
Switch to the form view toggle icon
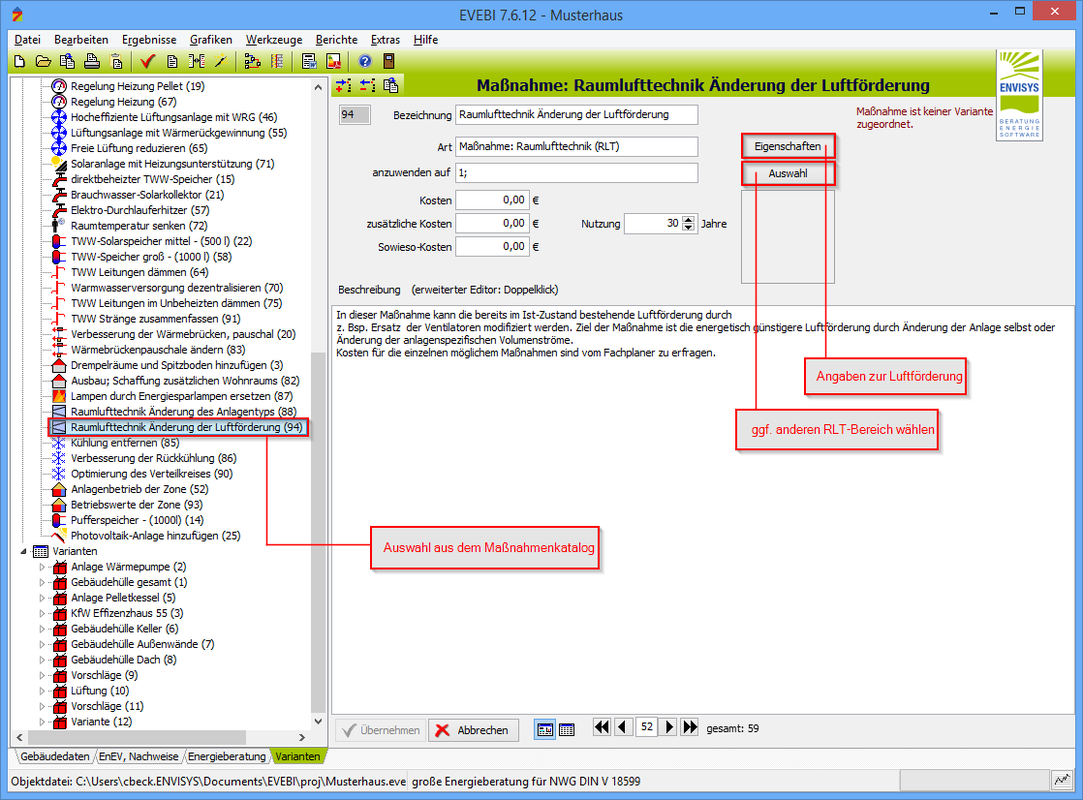click(x=545, y=729)
